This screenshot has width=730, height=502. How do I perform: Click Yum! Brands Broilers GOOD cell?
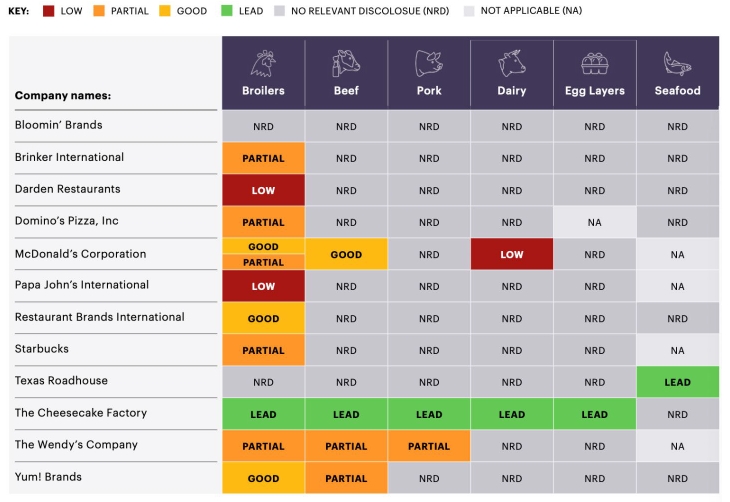pyautogui.click(x=263, y=478)
